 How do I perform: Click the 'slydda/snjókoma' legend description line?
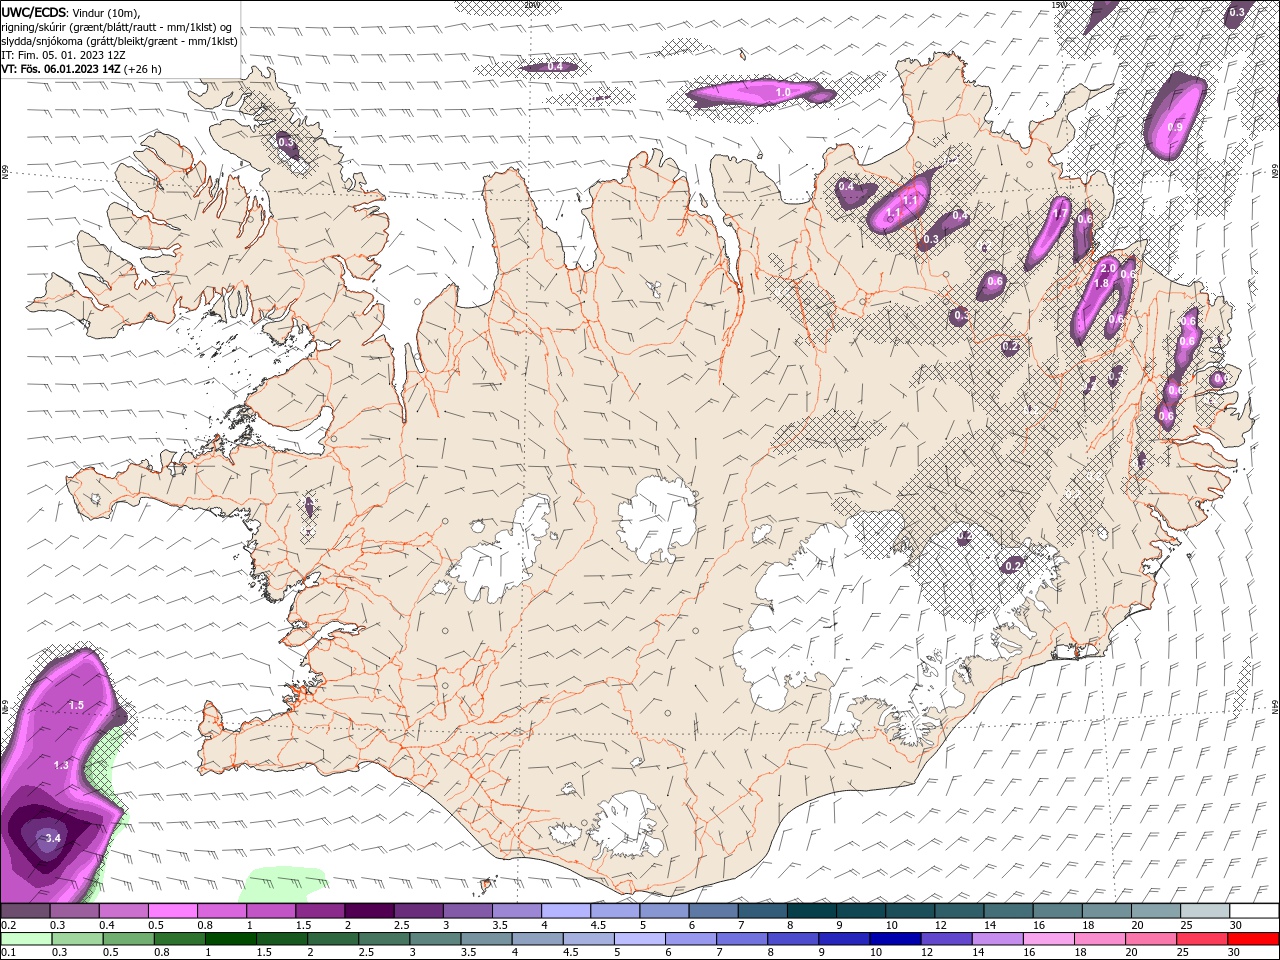(x=120, y=41)
